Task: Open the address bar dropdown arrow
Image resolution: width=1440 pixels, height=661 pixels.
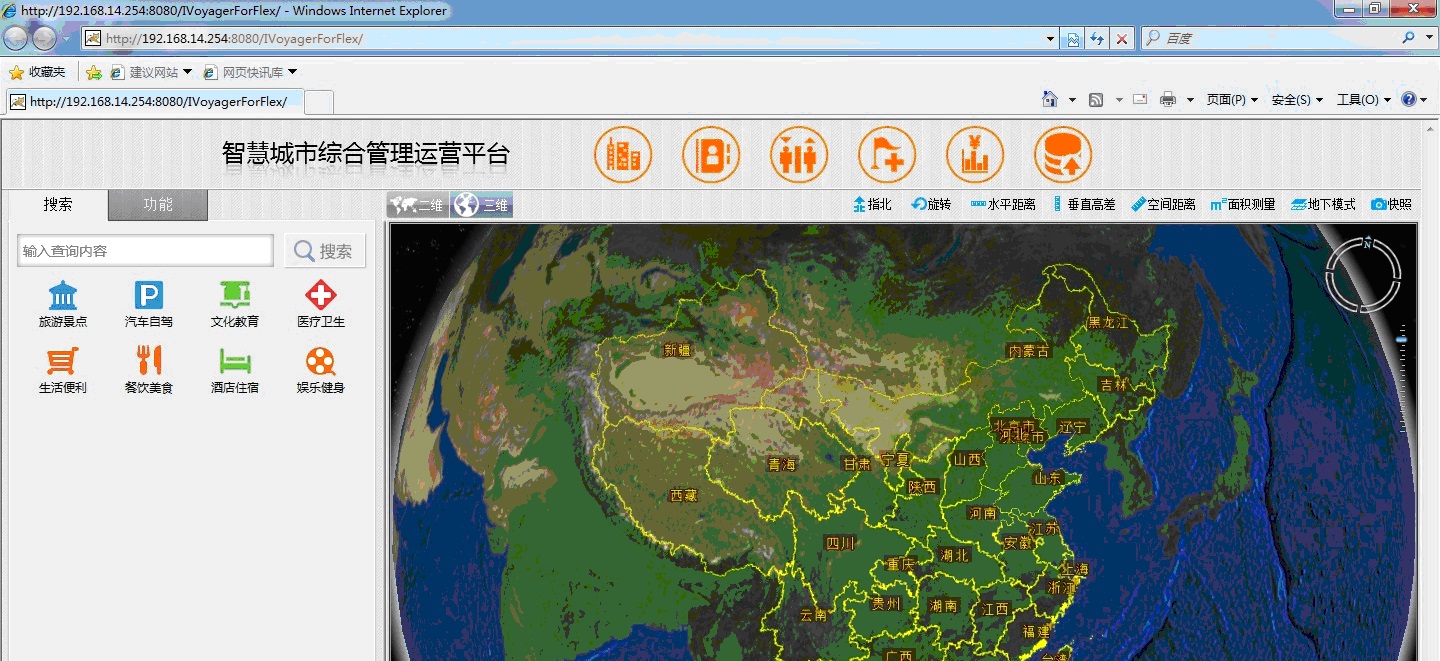Action: pos(1050,39)
